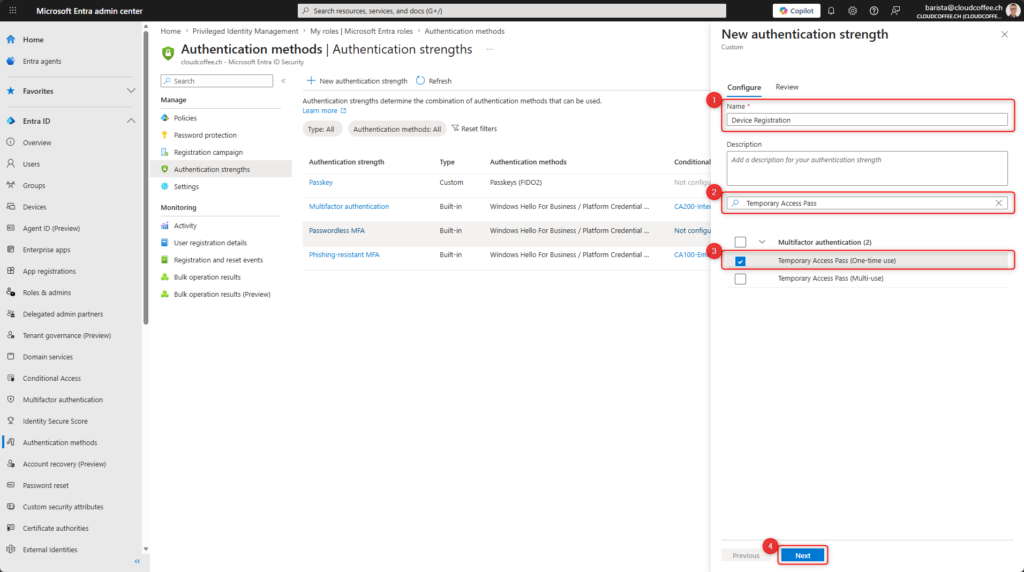Open Conditional Access in the sidebar

(52, 378)
